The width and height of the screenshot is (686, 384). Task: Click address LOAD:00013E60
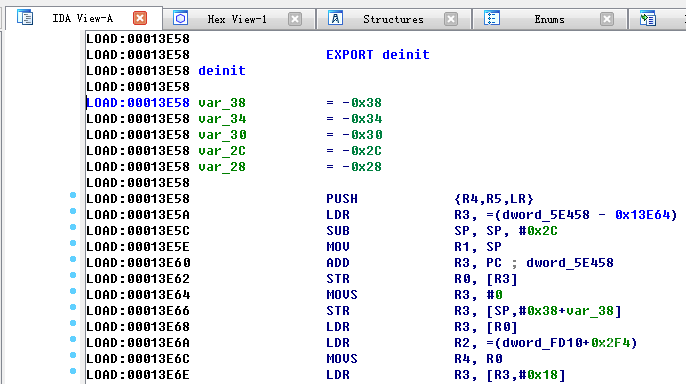point(138,263)
